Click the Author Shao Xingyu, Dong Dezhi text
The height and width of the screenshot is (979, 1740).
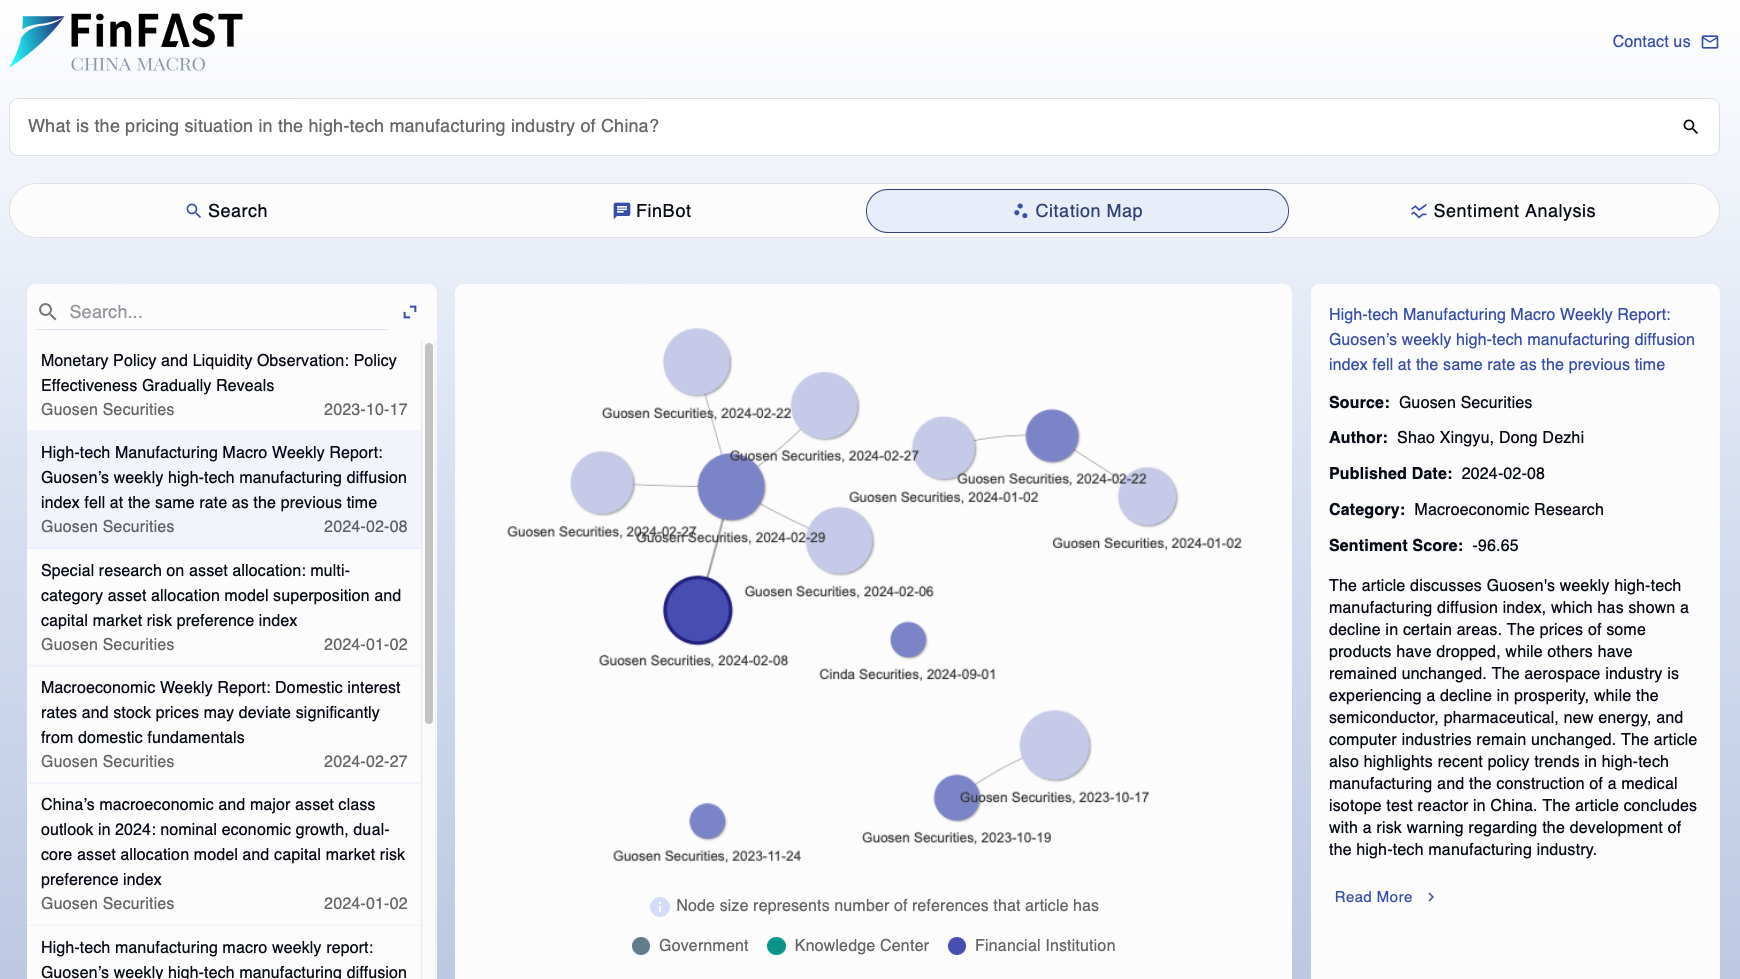point(1490,438)
